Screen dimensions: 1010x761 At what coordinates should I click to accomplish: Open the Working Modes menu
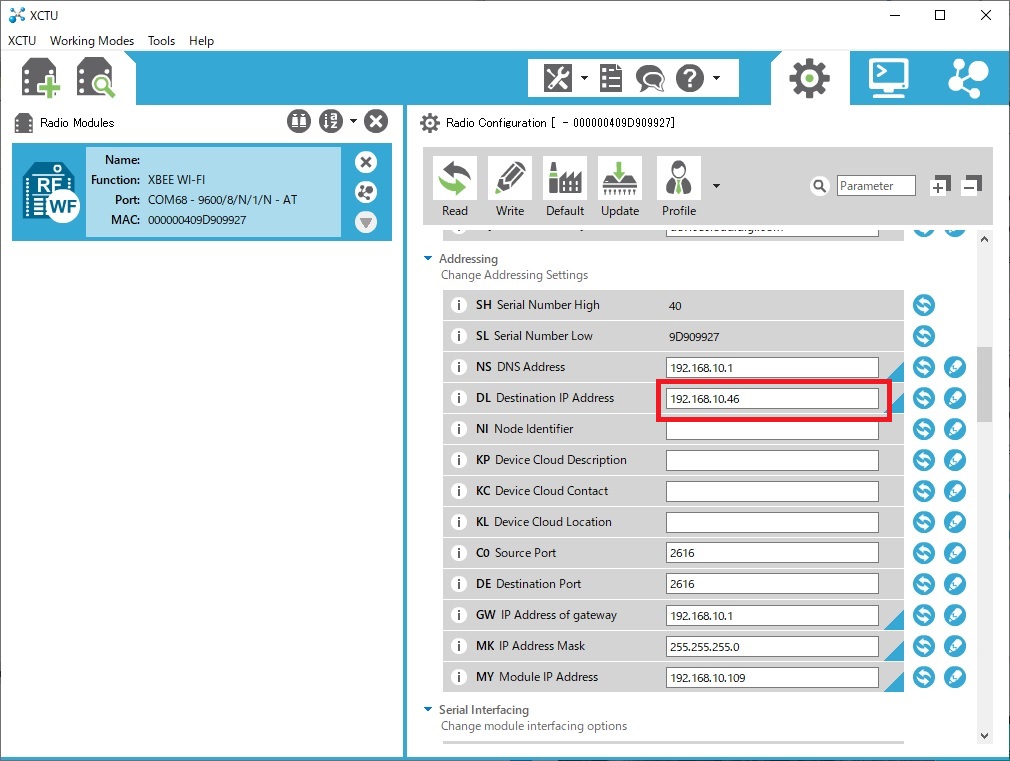[92, 41]
